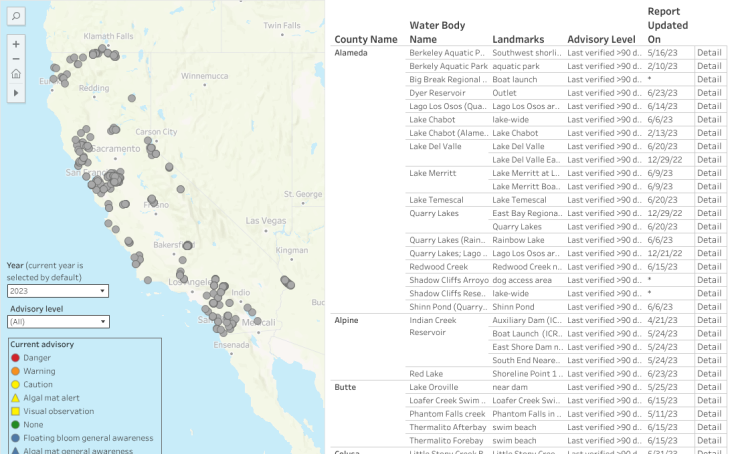Toggle the Caution legend entry
This screenshot has height=454, width=736.
click(x=38, y=385)
